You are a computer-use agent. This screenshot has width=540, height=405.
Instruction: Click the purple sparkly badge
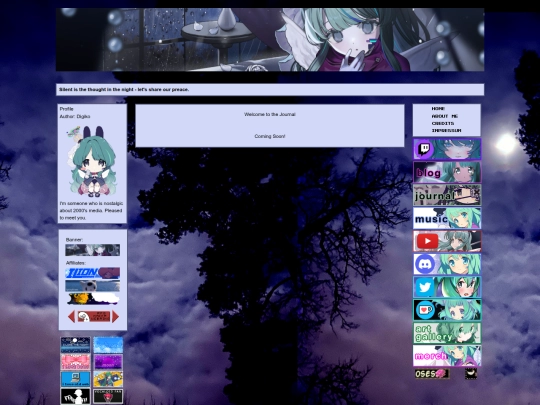108,362
